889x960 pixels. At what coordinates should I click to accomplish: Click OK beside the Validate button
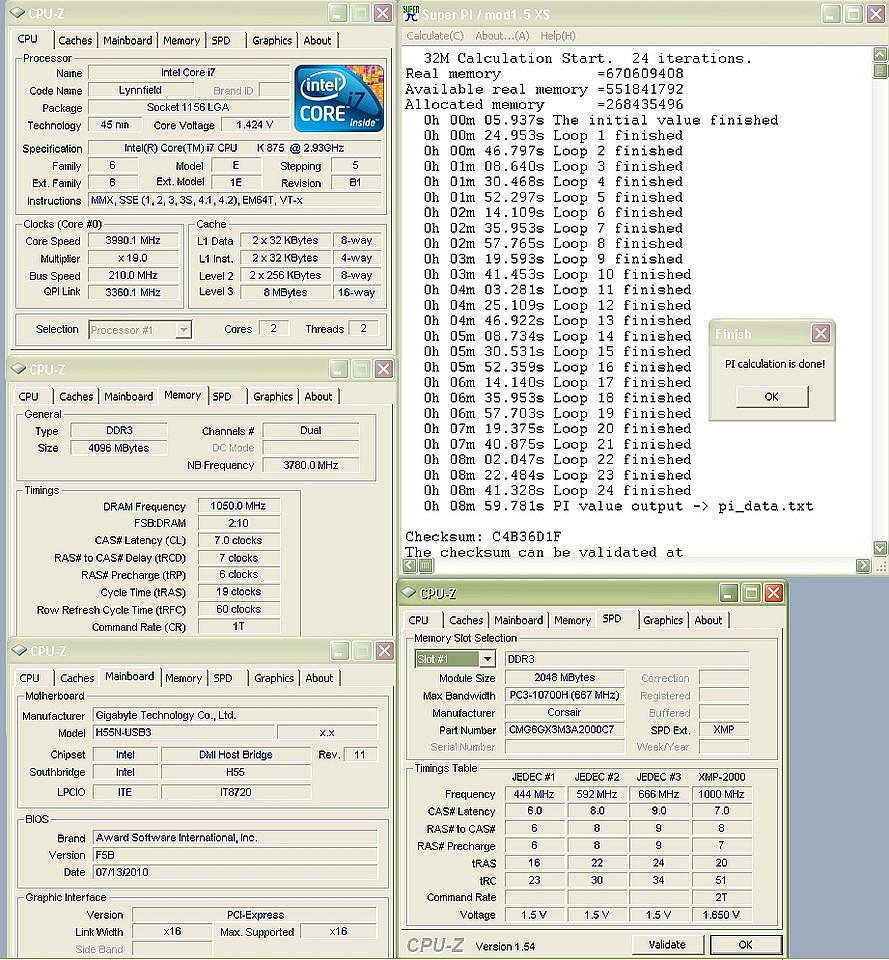745,945
